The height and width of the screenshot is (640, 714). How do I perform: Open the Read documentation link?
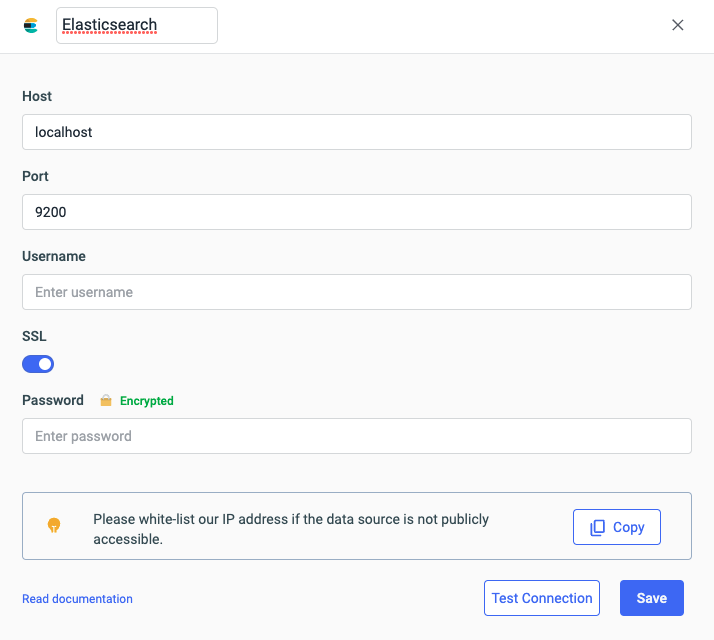[x=77, y=599]
